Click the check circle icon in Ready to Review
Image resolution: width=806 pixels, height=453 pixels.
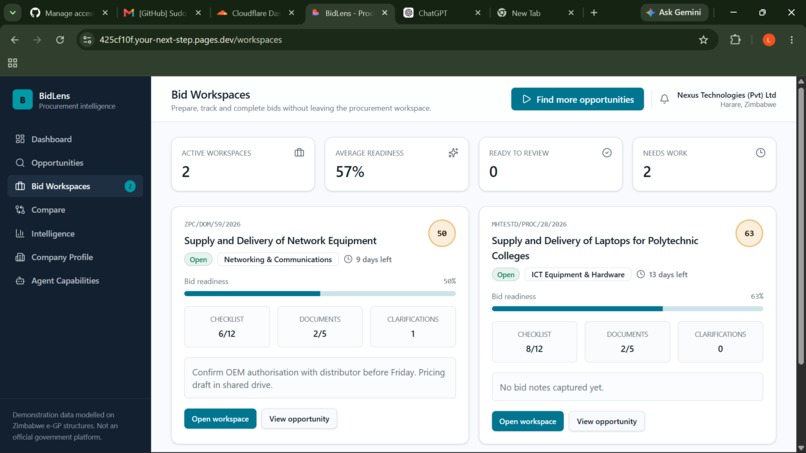click(607, 153)
